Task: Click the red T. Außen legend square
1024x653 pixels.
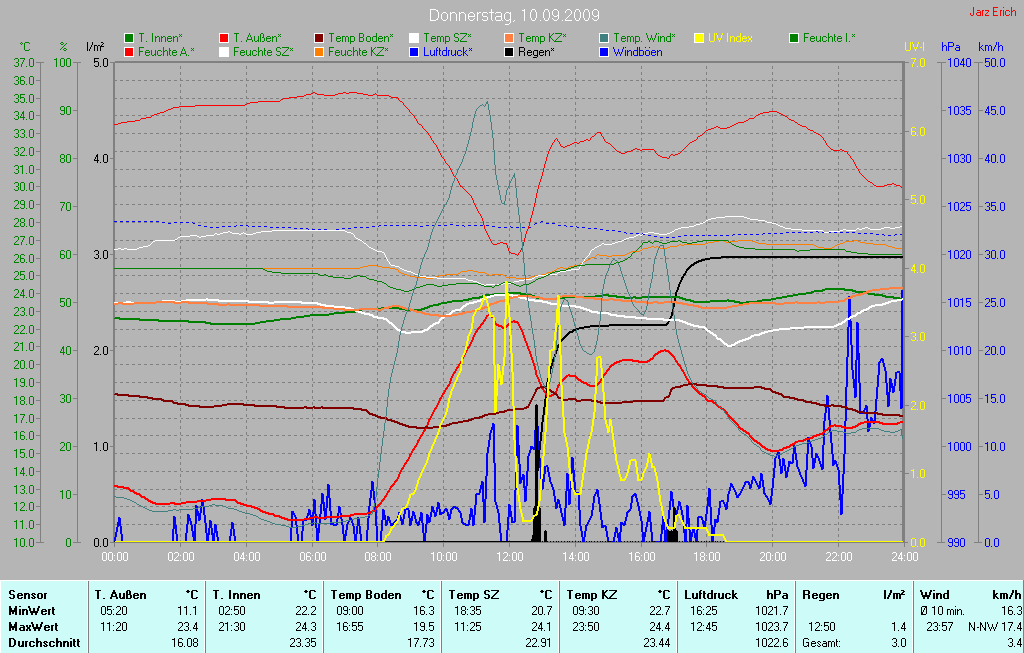Action: 224,38
